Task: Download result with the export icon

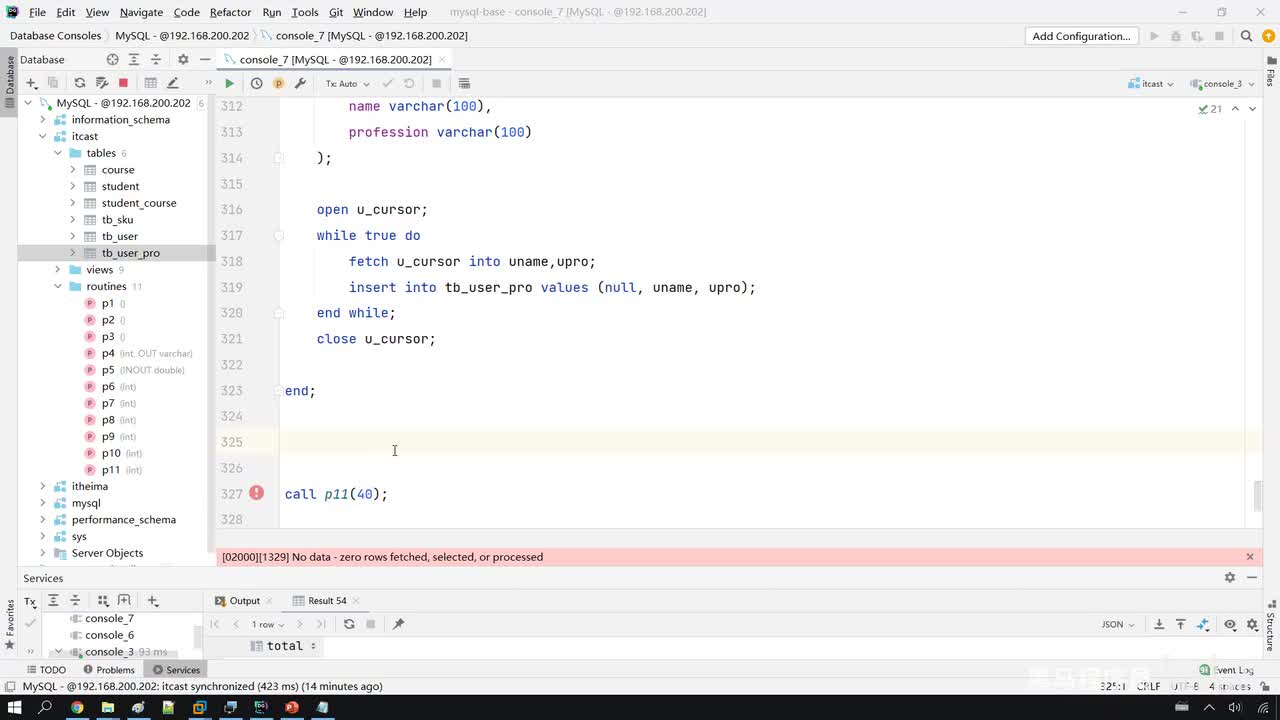Action: pos(1159,624)
